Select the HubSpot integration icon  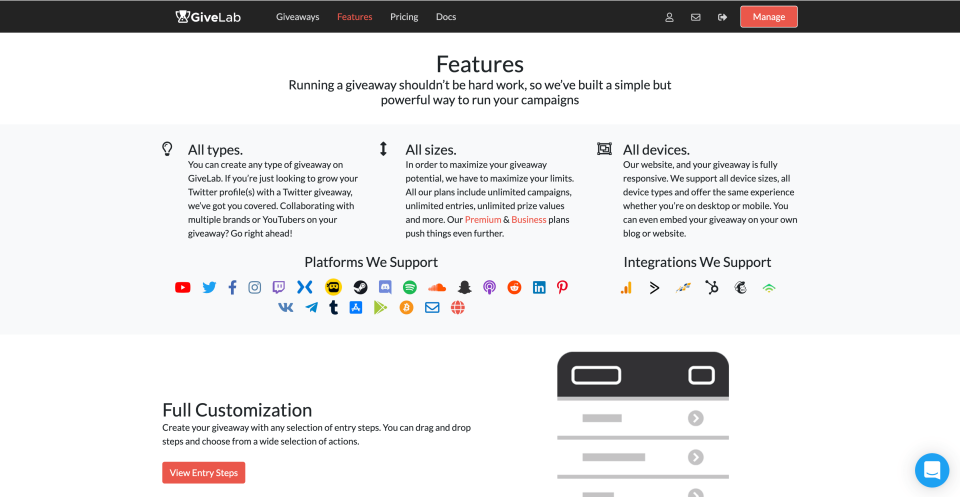click(x=711, y=288)
